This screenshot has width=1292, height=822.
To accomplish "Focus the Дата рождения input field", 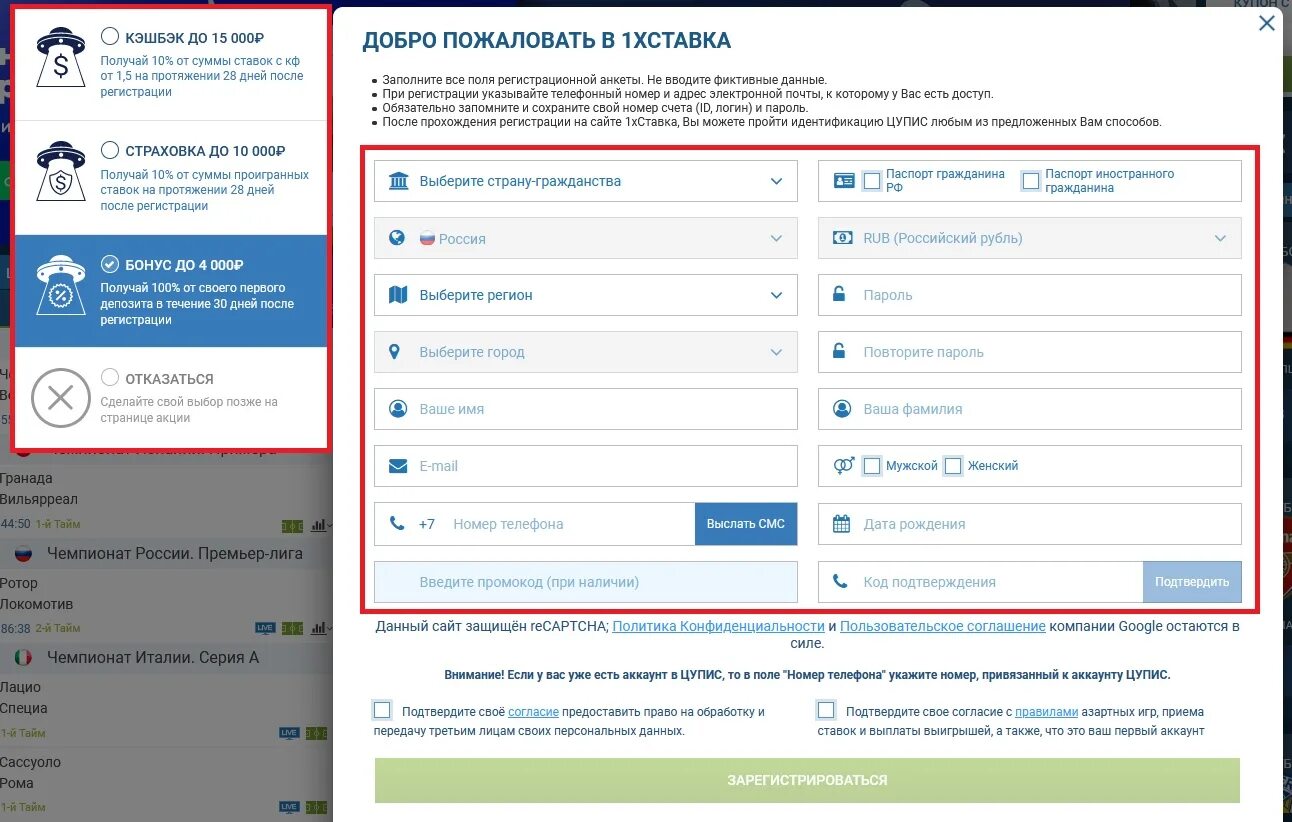I will tap(1030, 523).
